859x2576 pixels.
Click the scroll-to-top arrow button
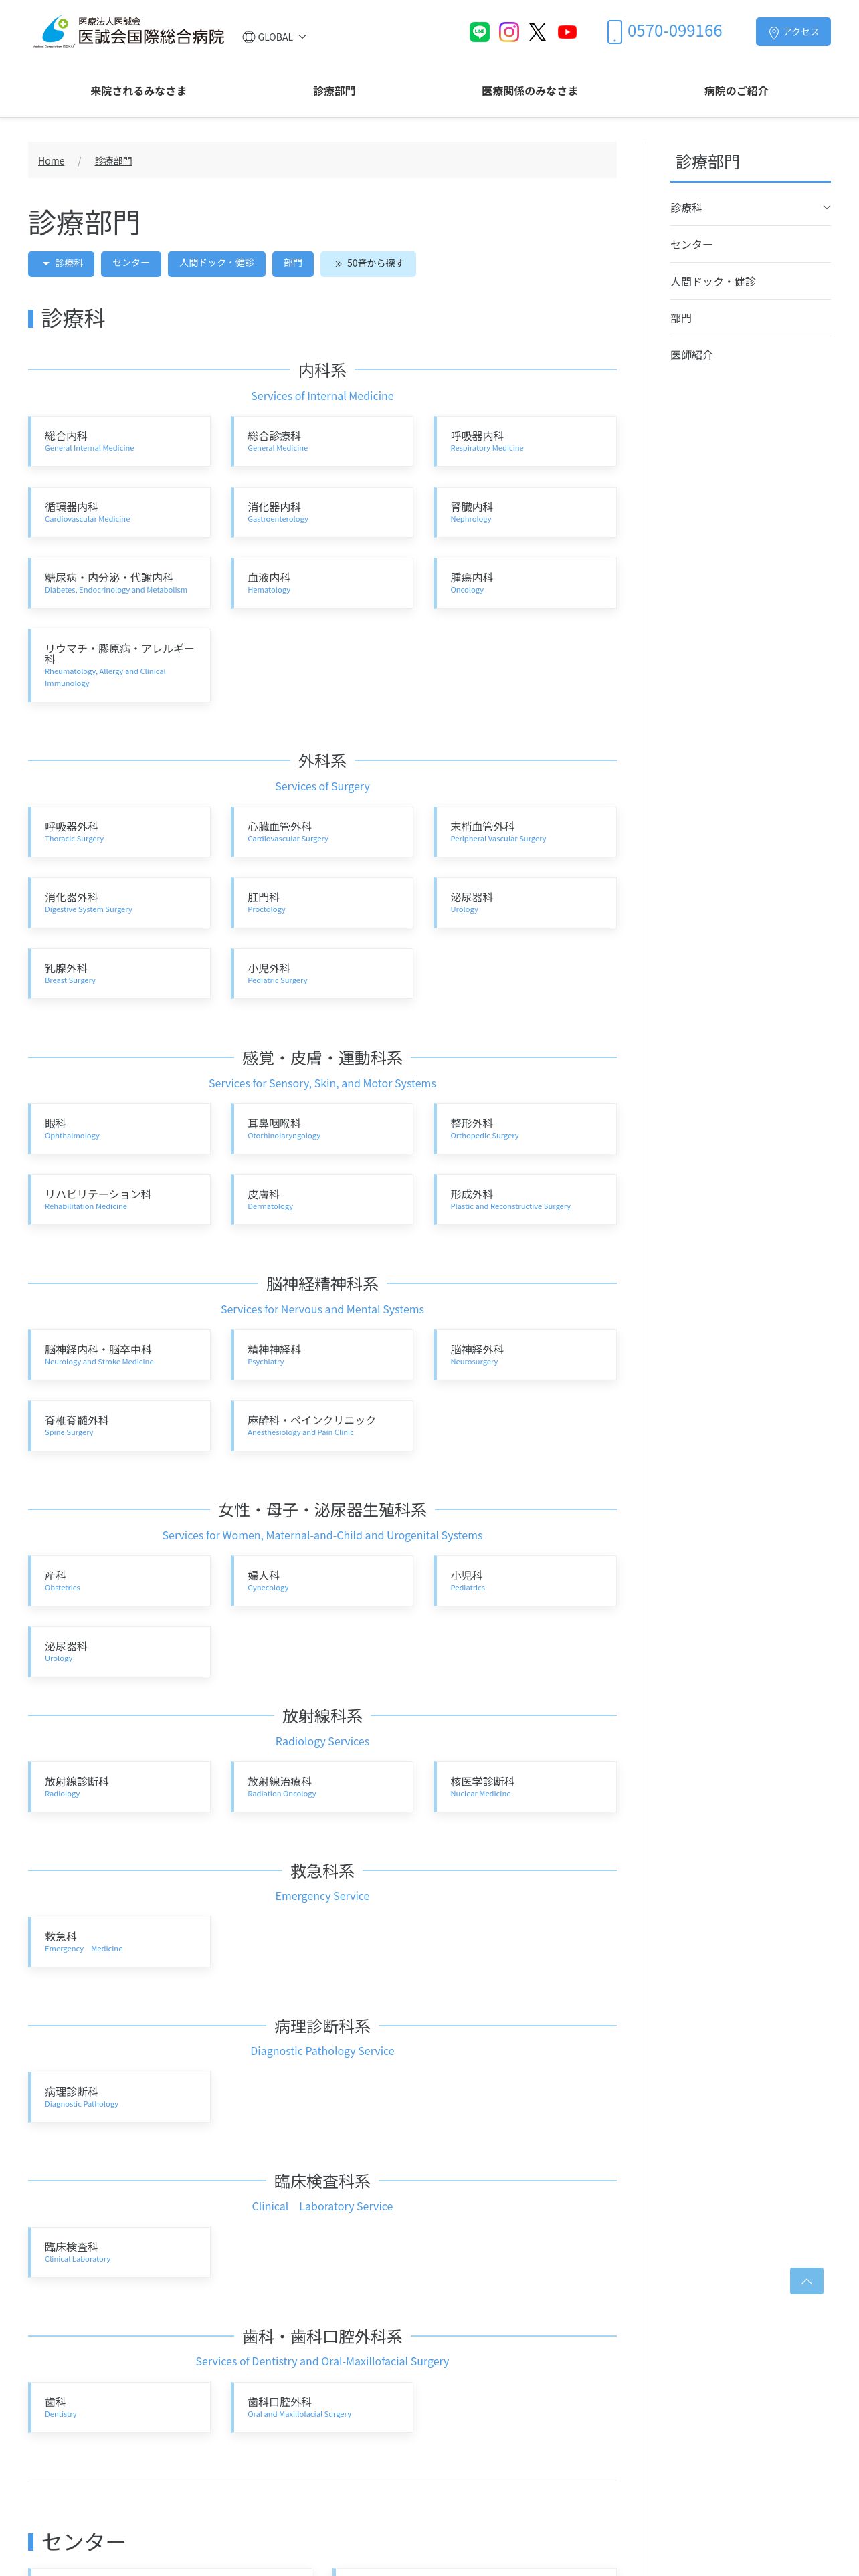pos(806,2280)
